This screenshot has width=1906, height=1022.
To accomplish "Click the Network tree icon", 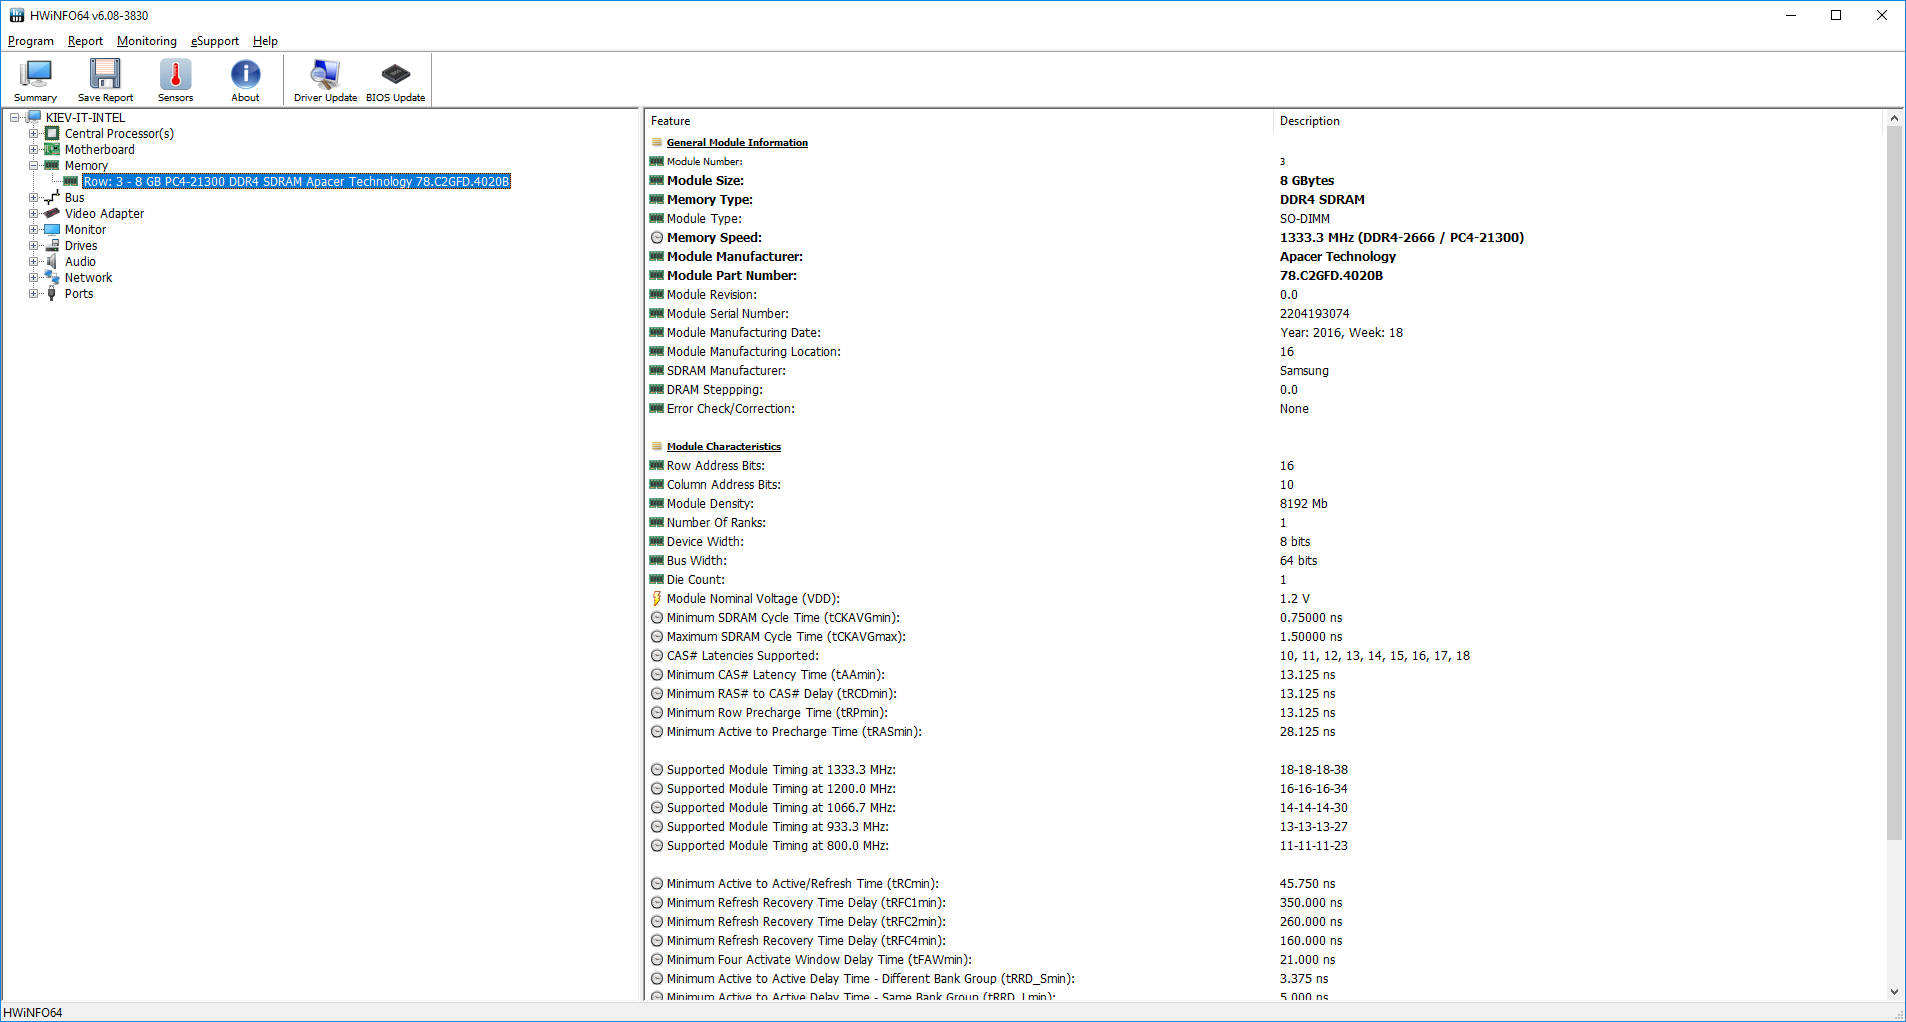I will 52,277.
